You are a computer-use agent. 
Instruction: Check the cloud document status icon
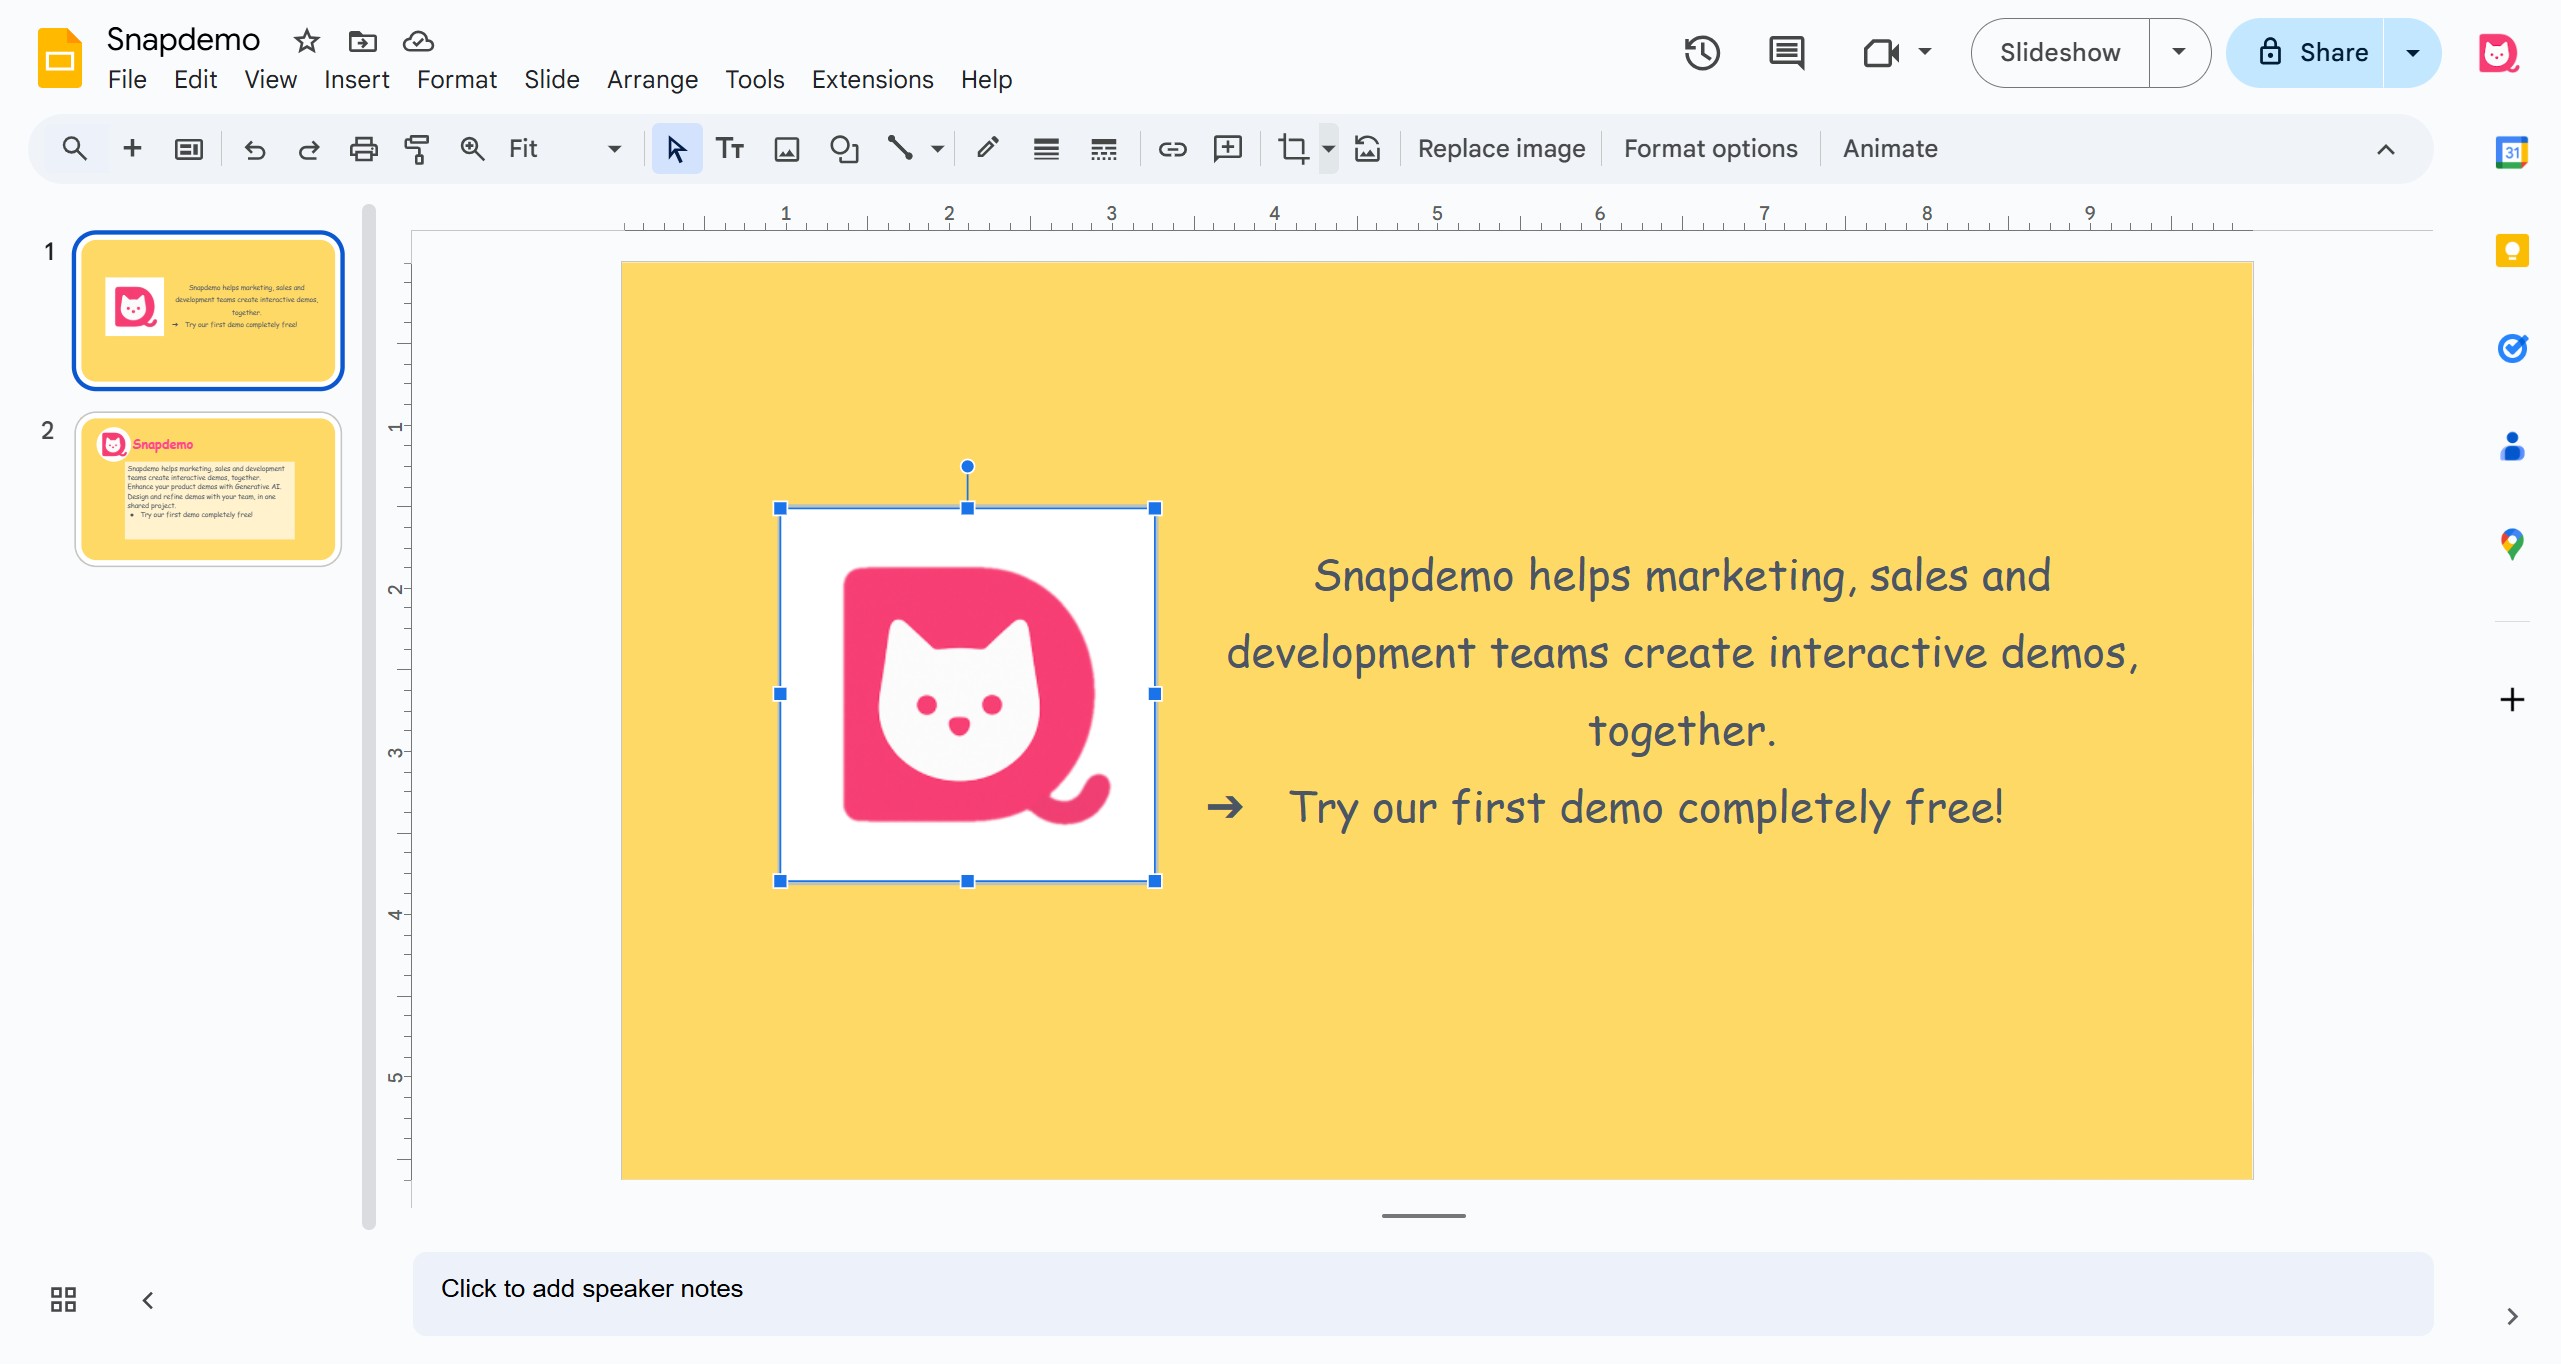(417, 41)
